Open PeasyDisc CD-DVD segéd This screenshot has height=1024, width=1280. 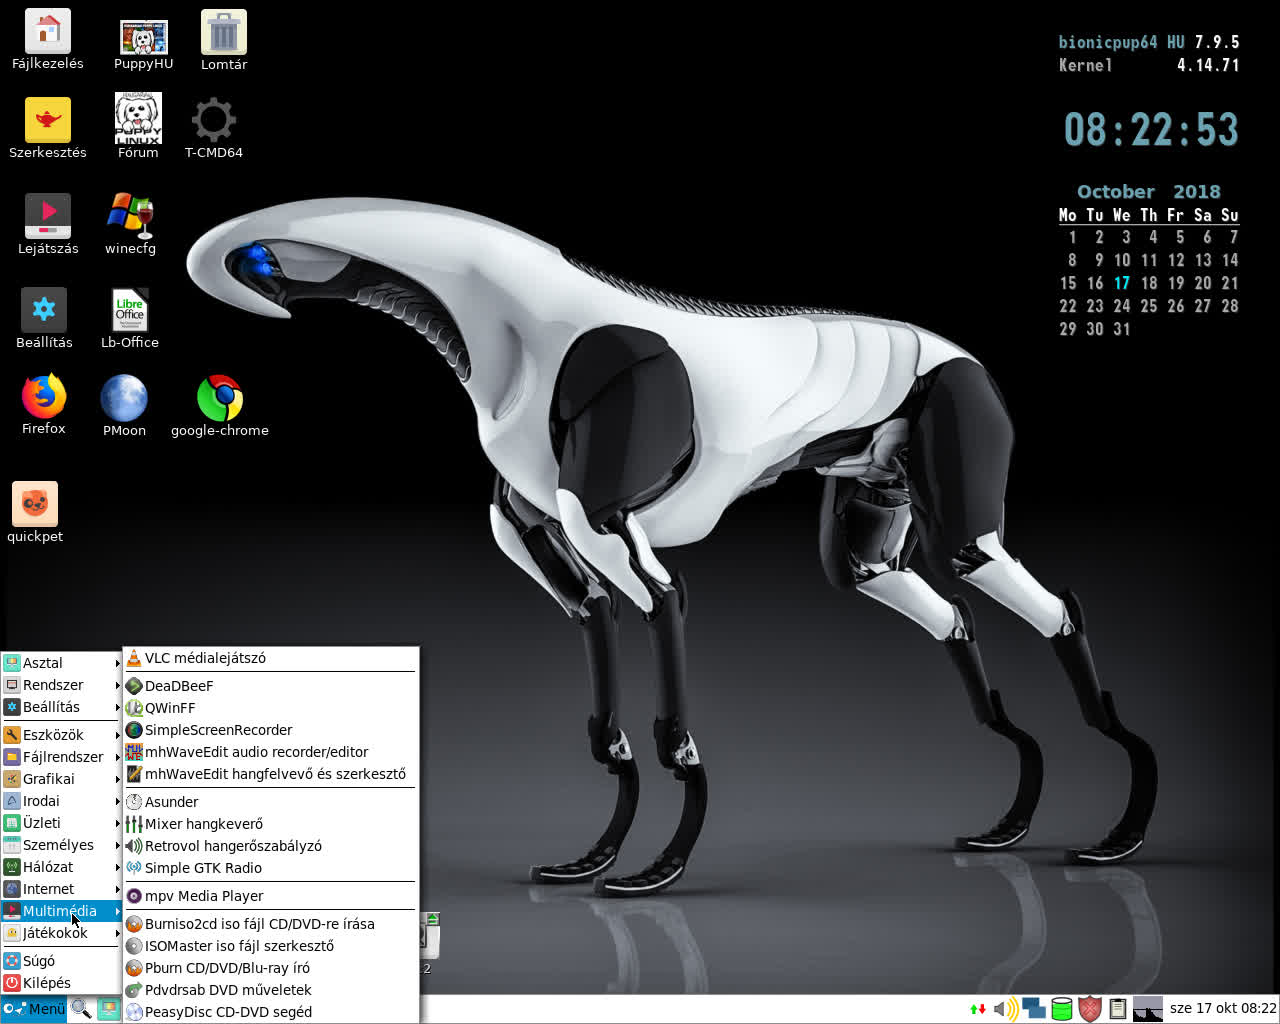tap(270, 1012)
